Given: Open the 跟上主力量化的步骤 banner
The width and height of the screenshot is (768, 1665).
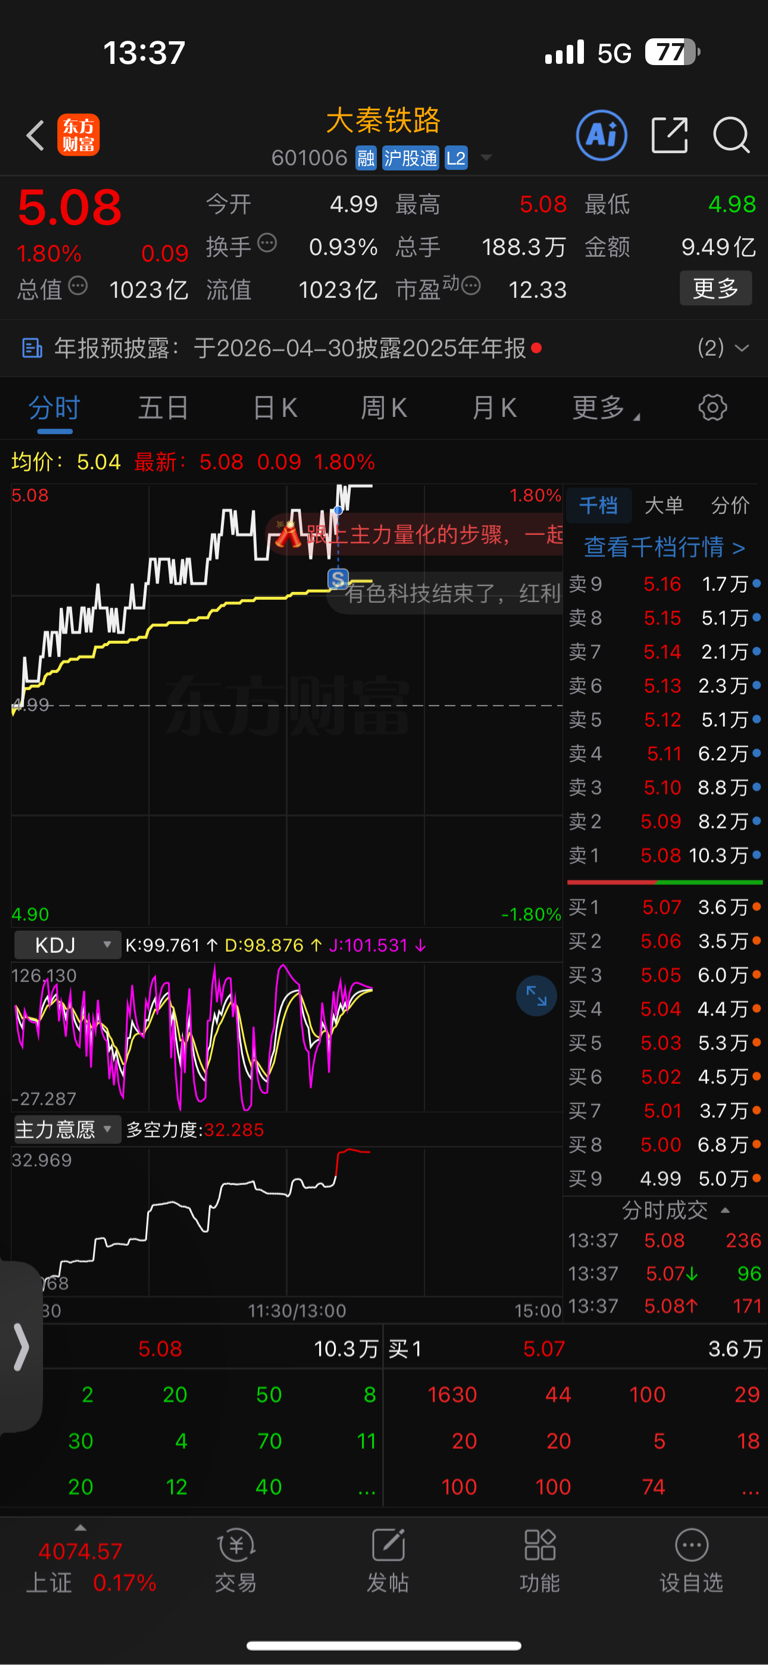Looking at the screenshot, I should [x=416, y=533].
